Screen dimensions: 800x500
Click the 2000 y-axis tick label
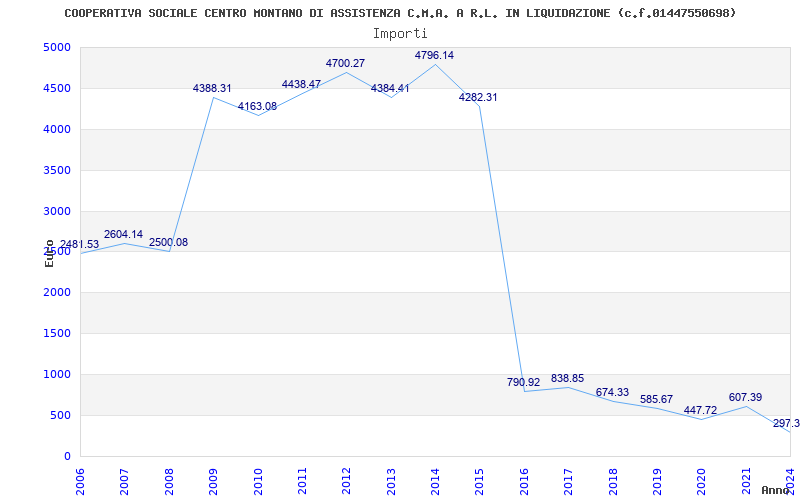(x=55, y=293)
